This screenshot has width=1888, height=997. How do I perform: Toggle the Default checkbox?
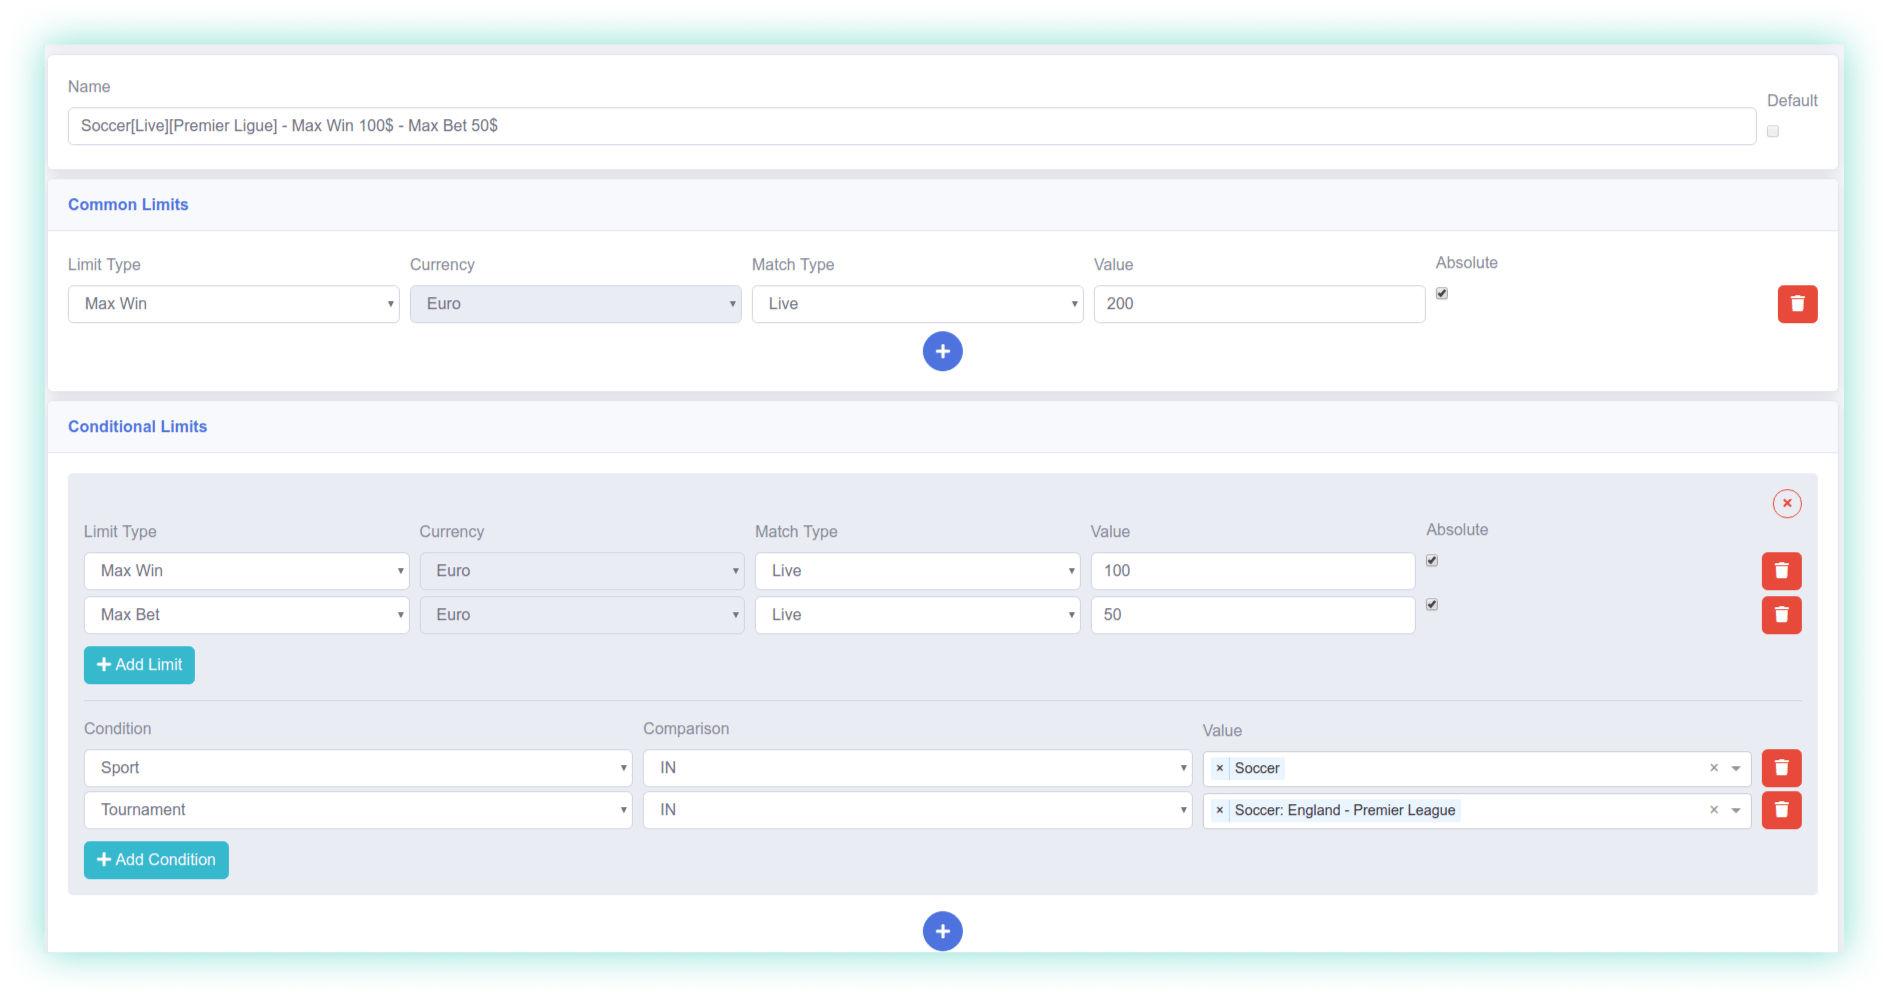[1772, 131]
